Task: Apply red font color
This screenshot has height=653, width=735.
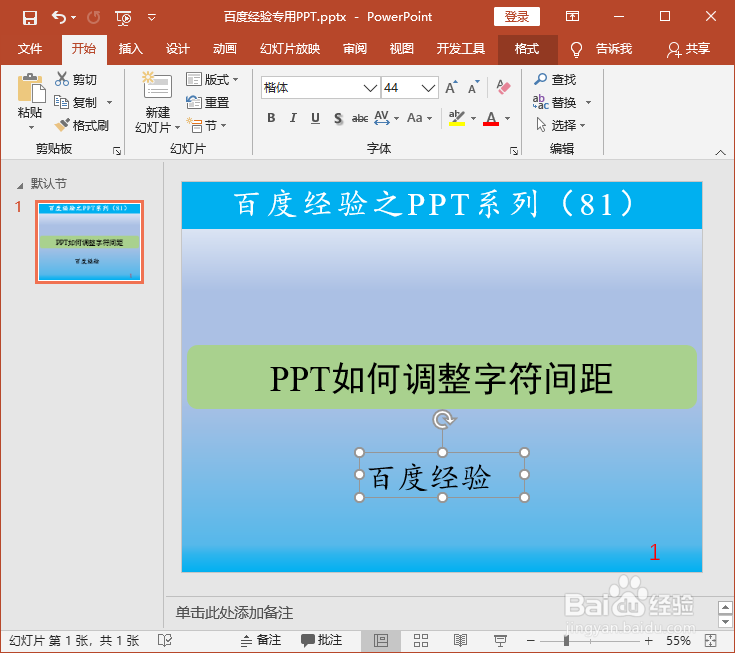Action: tap(491, 118)
